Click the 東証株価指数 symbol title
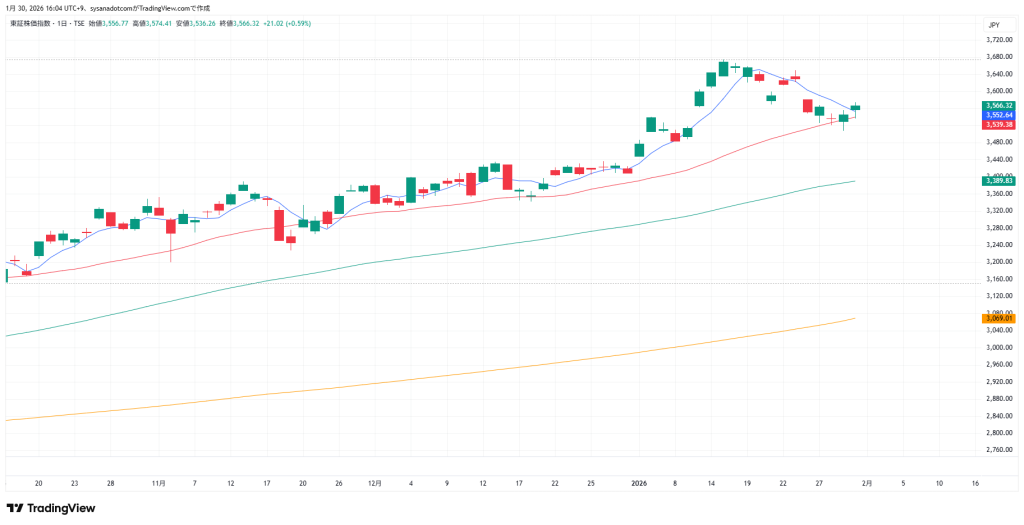1024x525 pixels. pos(31,22)
